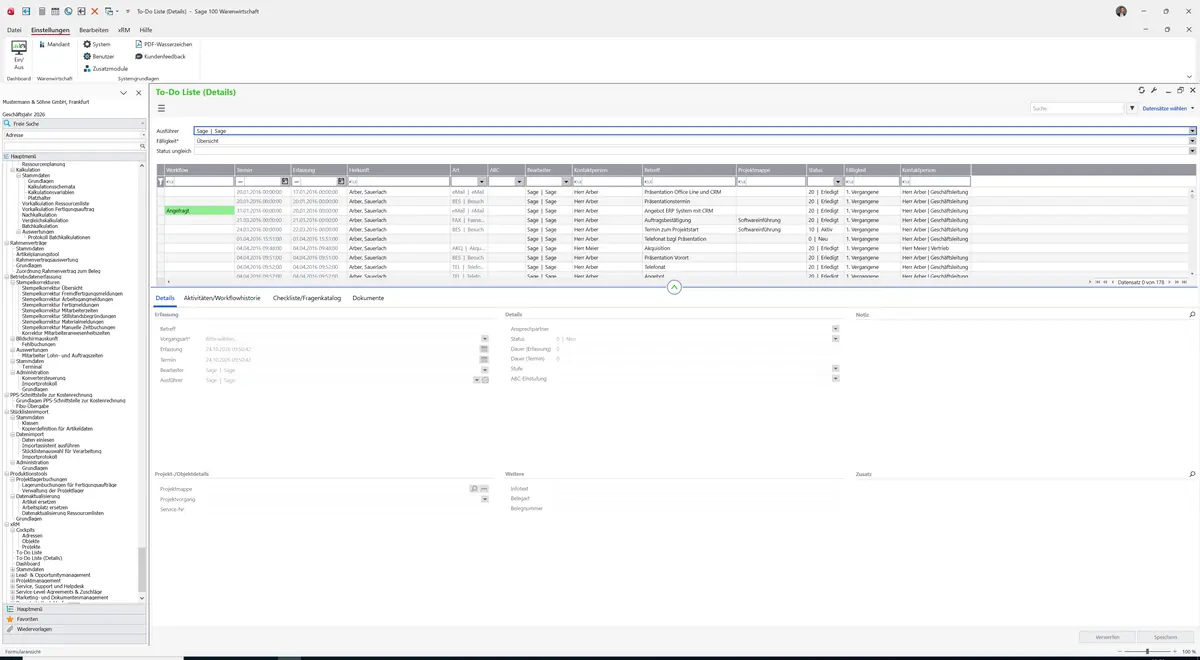Select the Nachkalkulation tree item

[39, 214]
